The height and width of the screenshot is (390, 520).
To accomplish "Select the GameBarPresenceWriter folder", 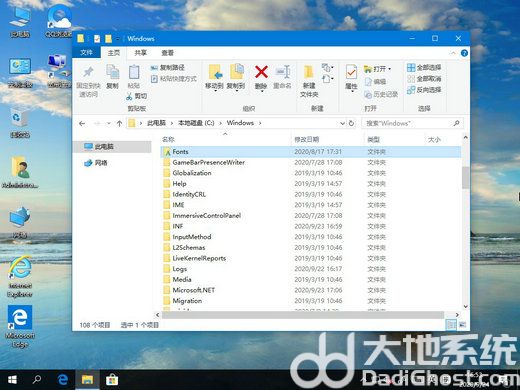I will [x=311, y=162].
